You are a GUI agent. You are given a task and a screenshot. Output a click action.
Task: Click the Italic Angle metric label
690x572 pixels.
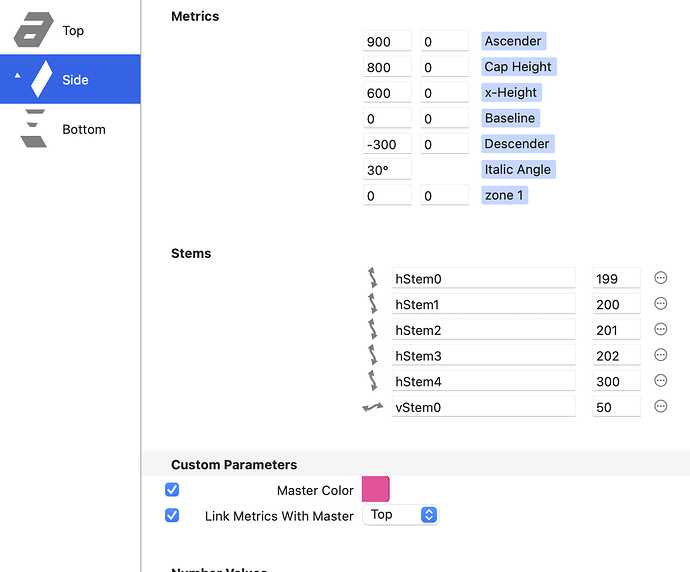(518, 169)
